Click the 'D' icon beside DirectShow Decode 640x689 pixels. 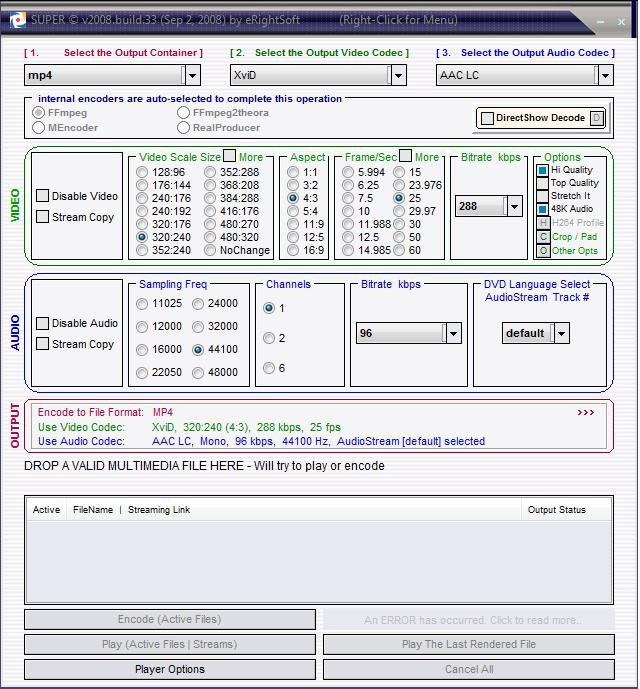(x=597, y=118)
